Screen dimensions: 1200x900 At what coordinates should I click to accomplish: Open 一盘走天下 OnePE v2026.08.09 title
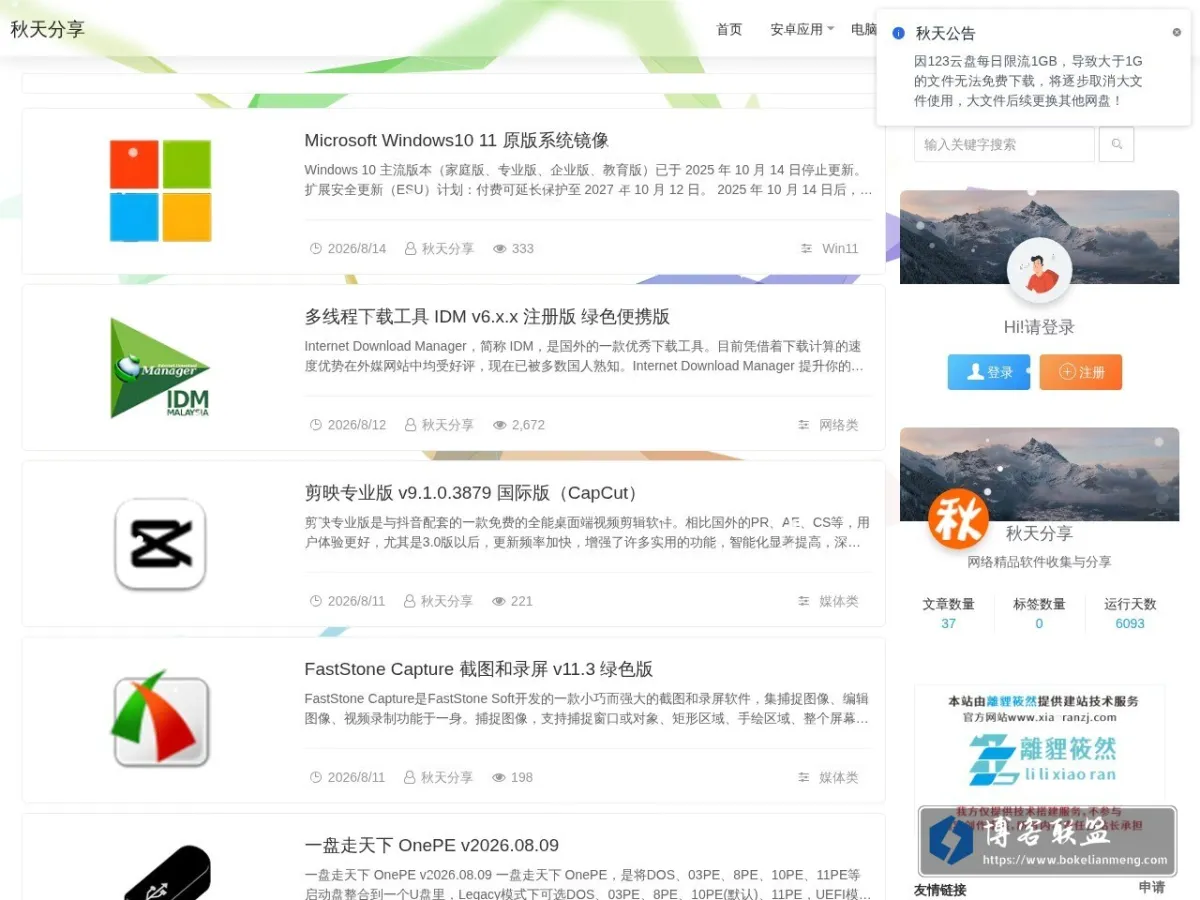tap(432, 845)
